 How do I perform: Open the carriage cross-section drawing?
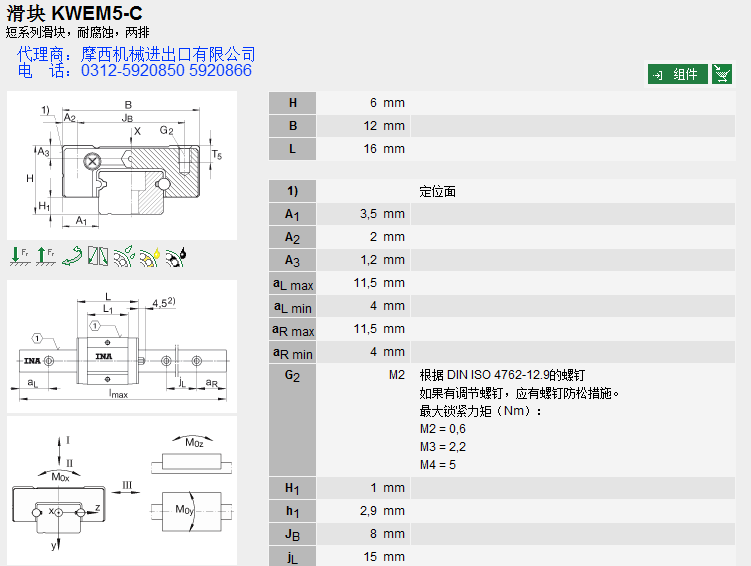[x=122, y=165]
